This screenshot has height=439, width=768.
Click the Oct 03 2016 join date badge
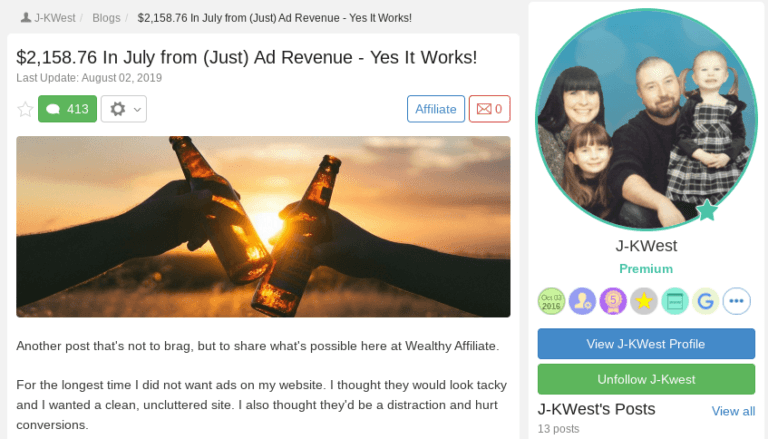551,301
